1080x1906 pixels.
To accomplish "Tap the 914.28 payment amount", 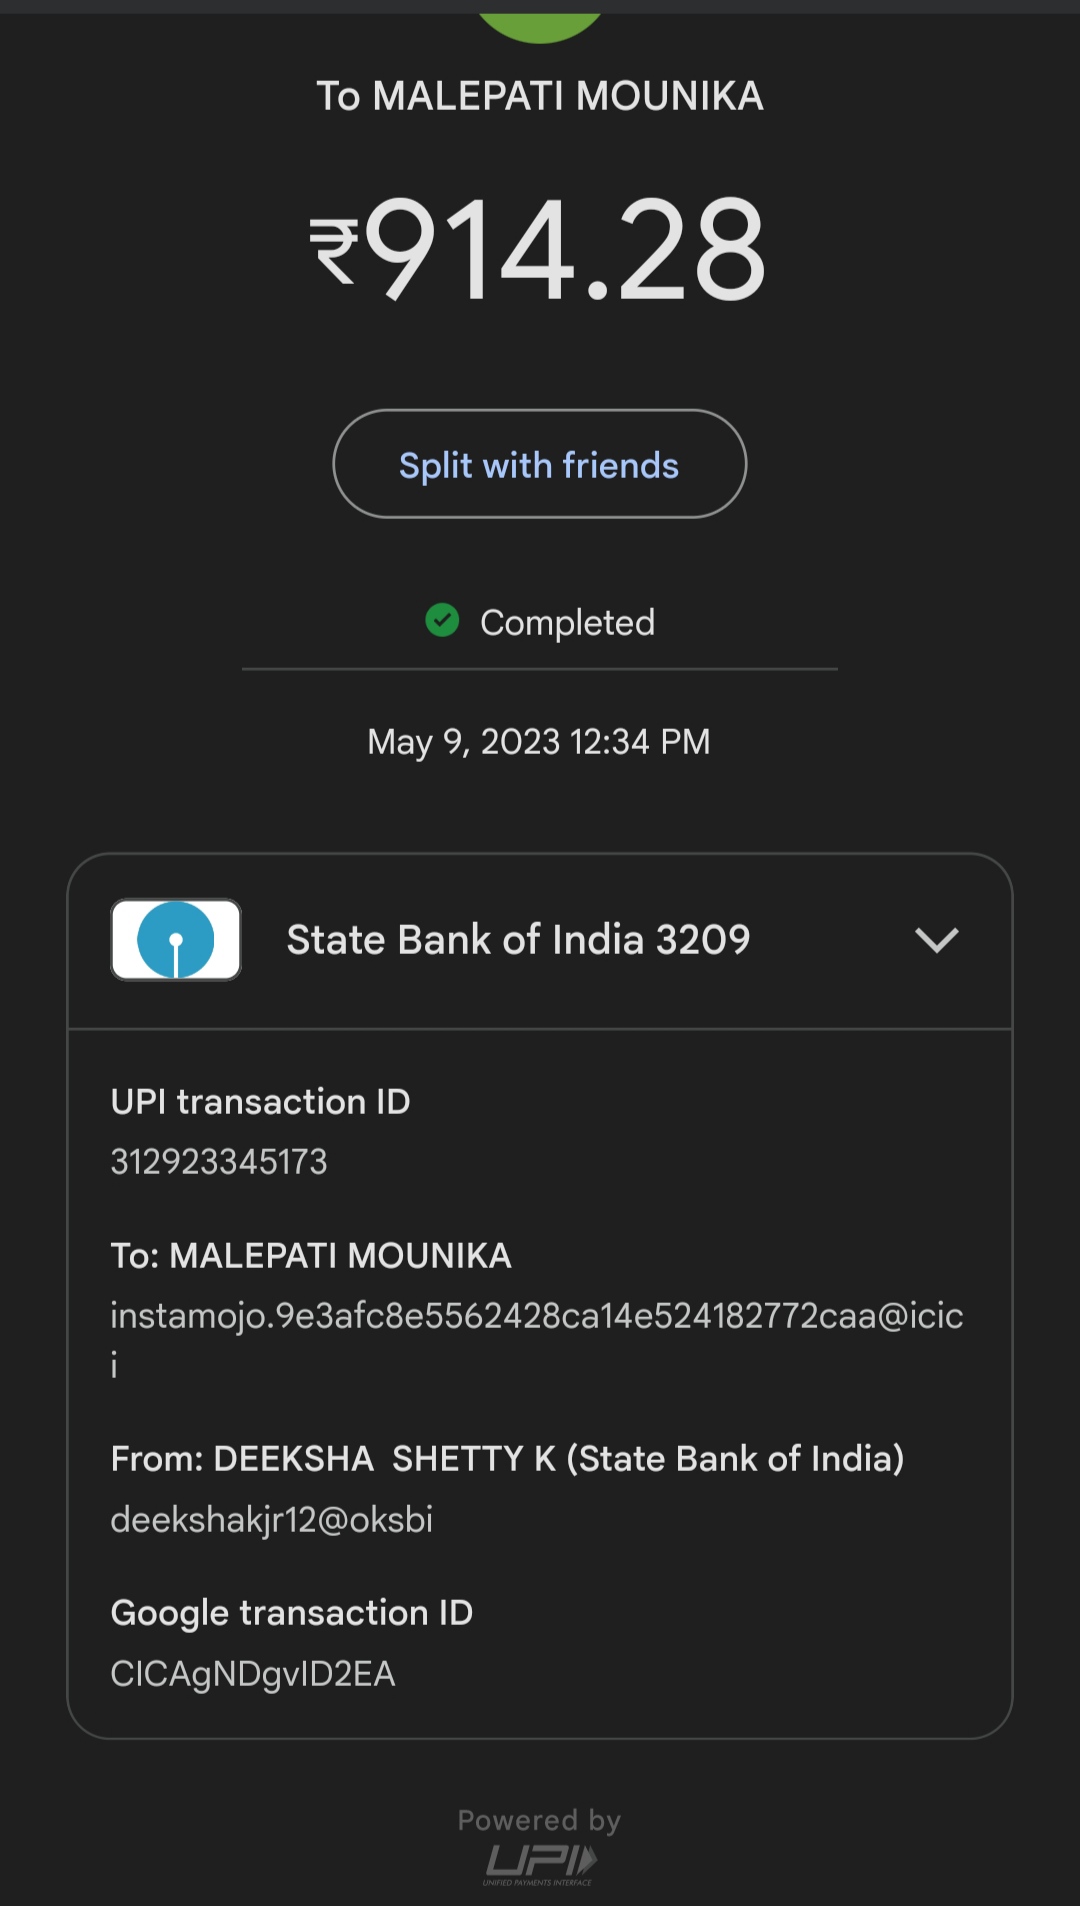I will point(565,250).
